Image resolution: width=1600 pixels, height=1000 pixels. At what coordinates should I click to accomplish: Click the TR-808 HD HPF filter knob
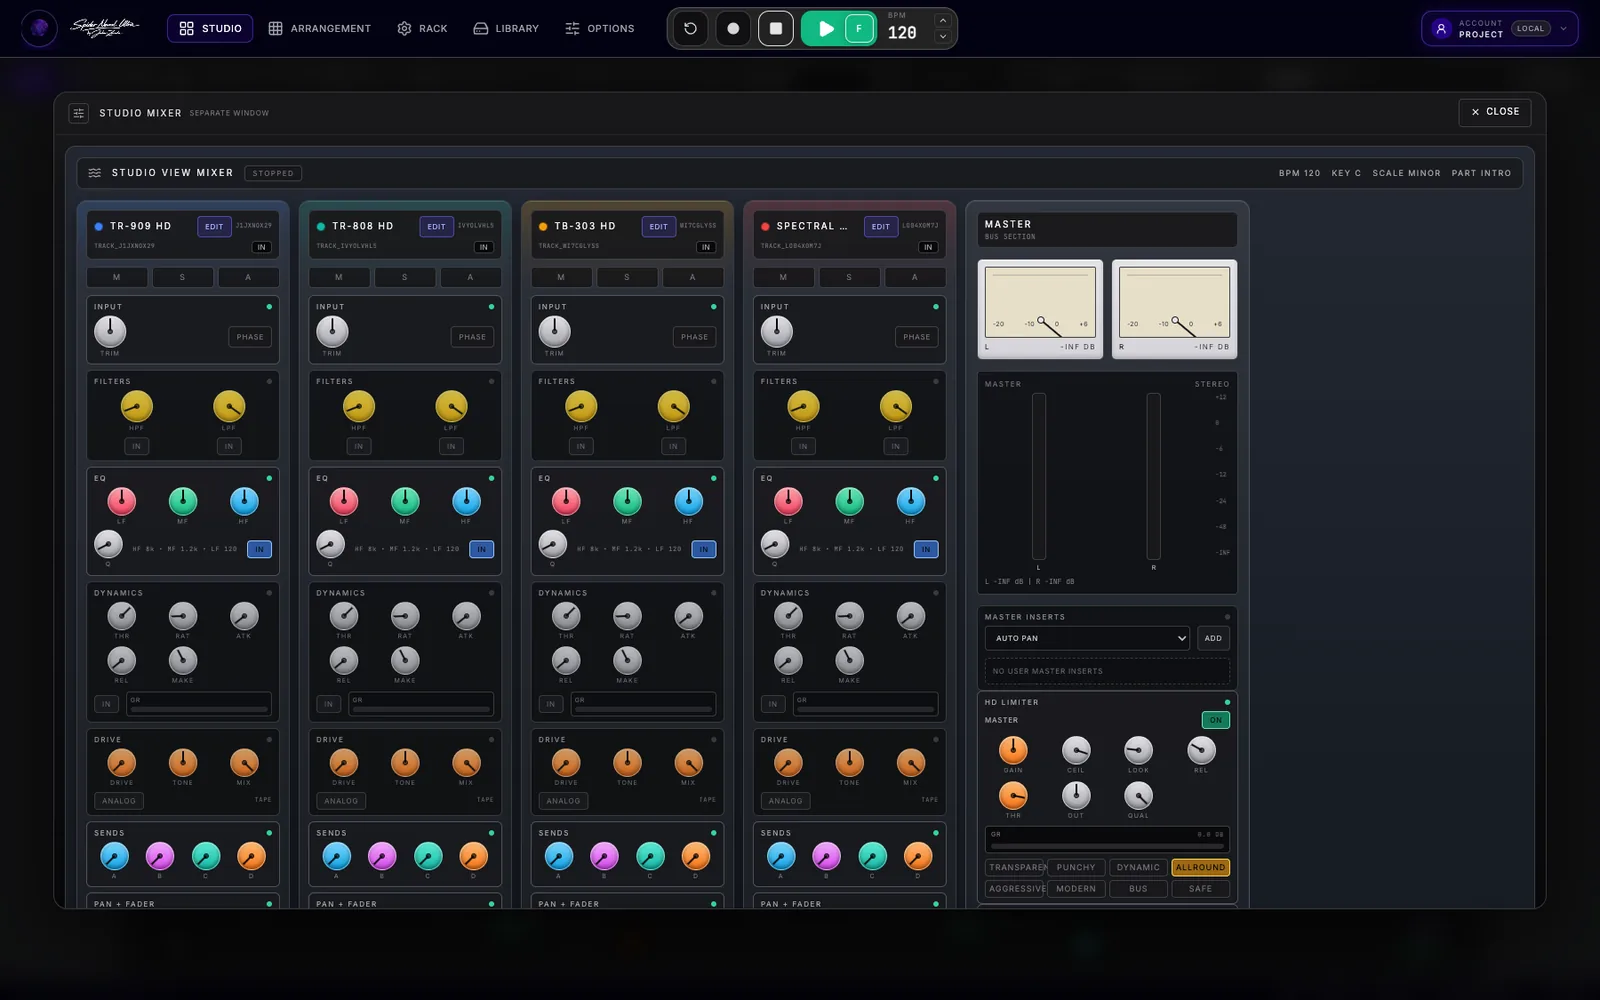[359, 406]
